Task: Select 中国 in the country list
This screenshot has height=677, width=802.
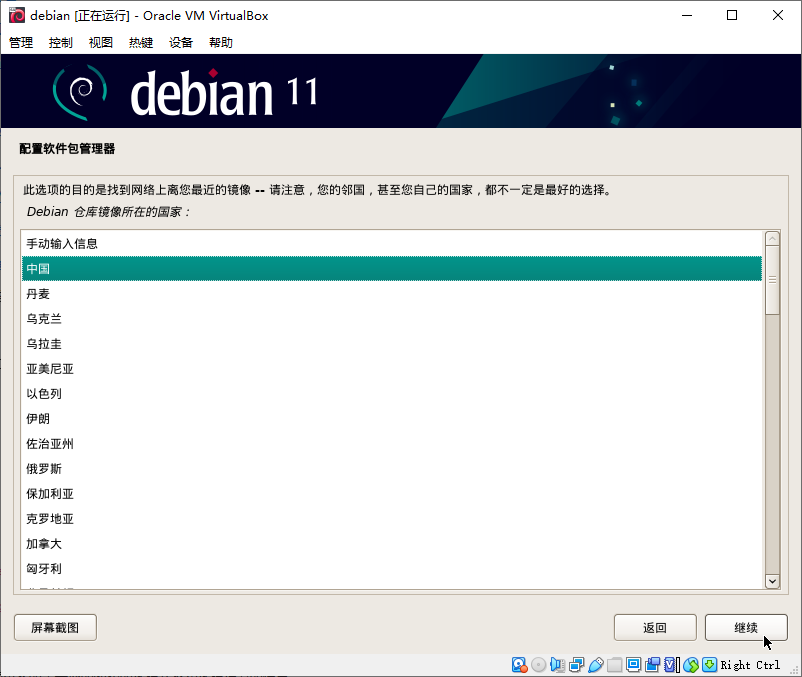Action: pyautogui.click(x=392, y=268)
